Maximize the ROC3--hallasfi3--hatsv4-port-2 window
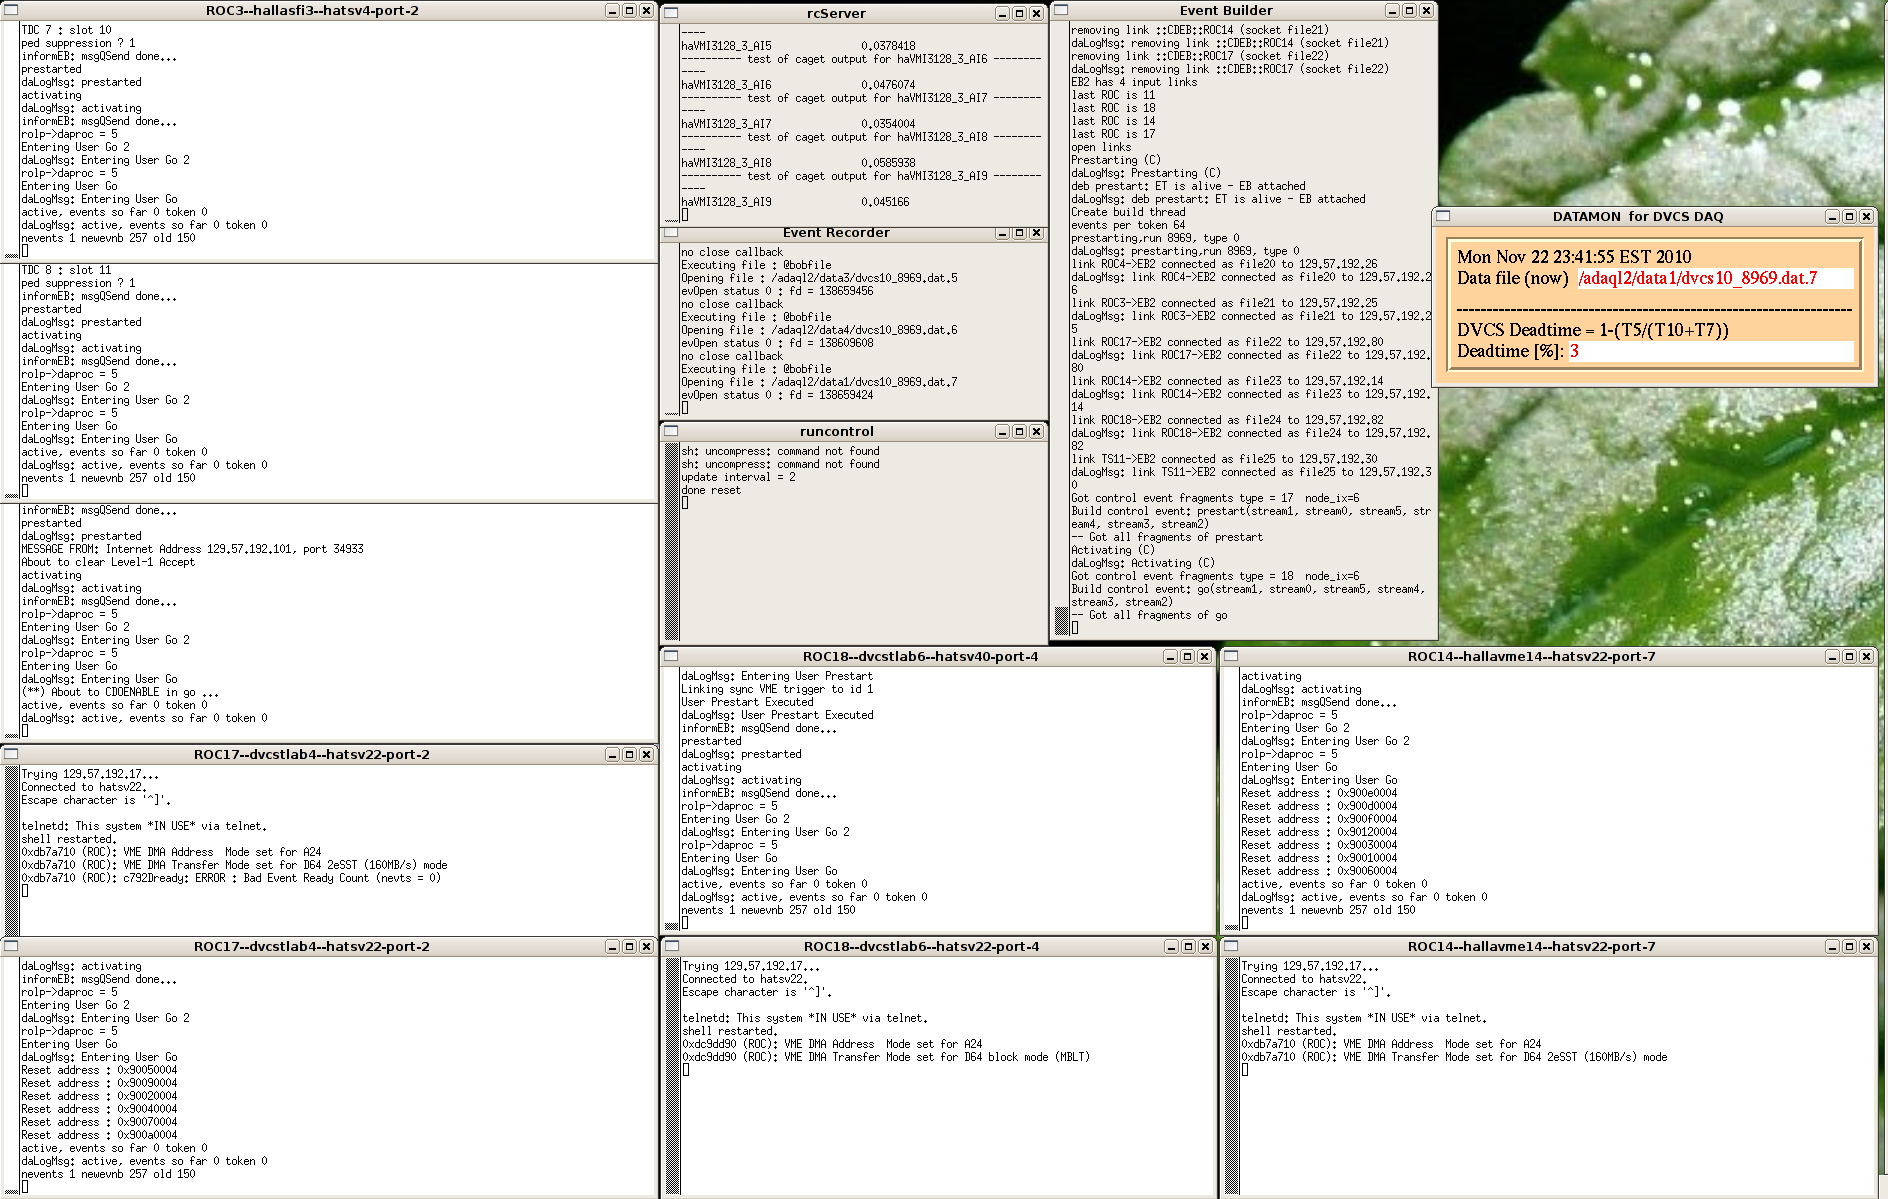The width and height of the screenshot is (1888, 1199). point(629,10)
